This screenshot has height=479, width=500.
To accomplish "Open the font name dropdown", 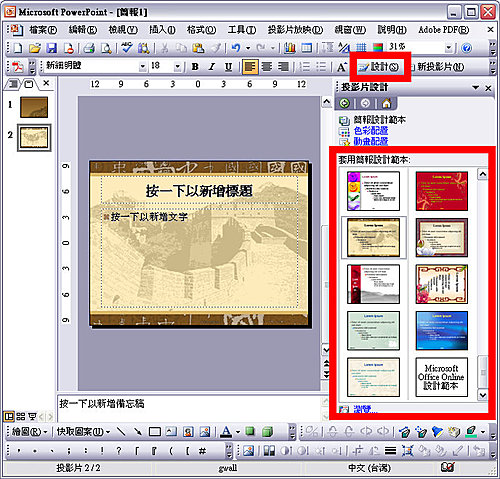I will [143, 67].
